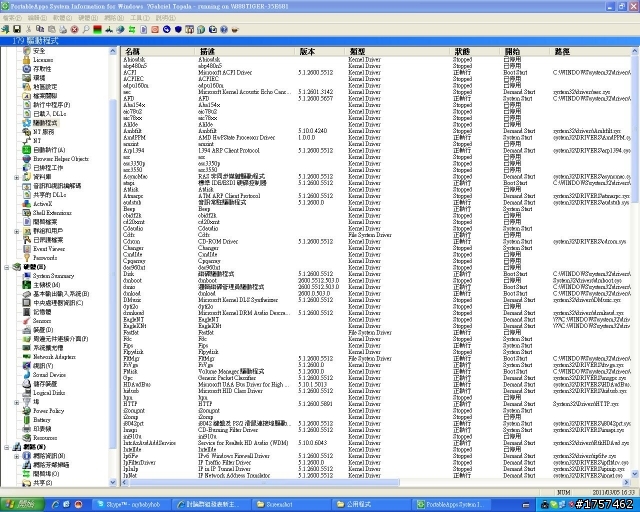Click the green arrows refresh toolbar icon

coord(132,29)
